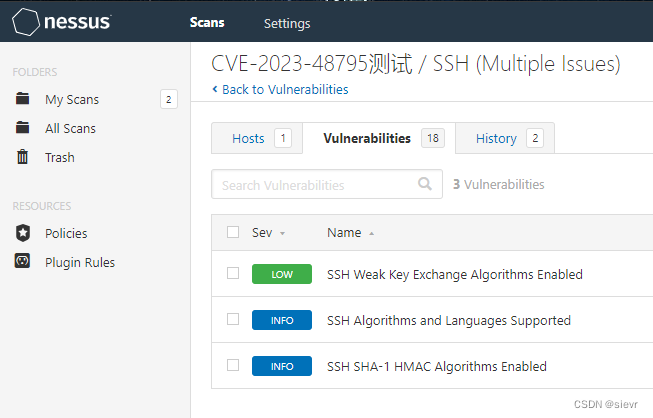Focus the Search Vulnerabilities input field

coord(327,184)
